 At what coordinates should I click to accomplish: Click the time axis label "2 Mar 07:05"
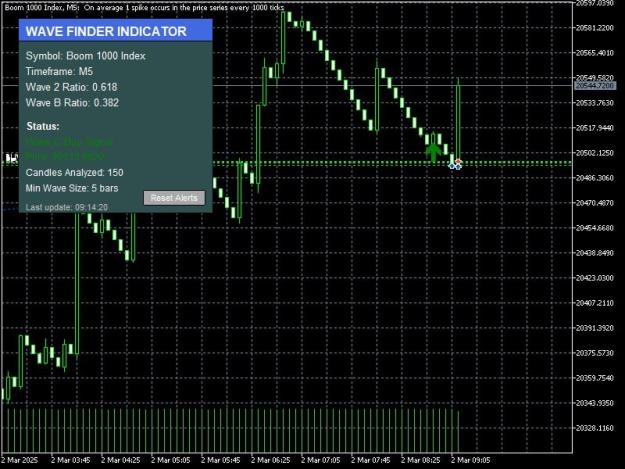point(320,460)
